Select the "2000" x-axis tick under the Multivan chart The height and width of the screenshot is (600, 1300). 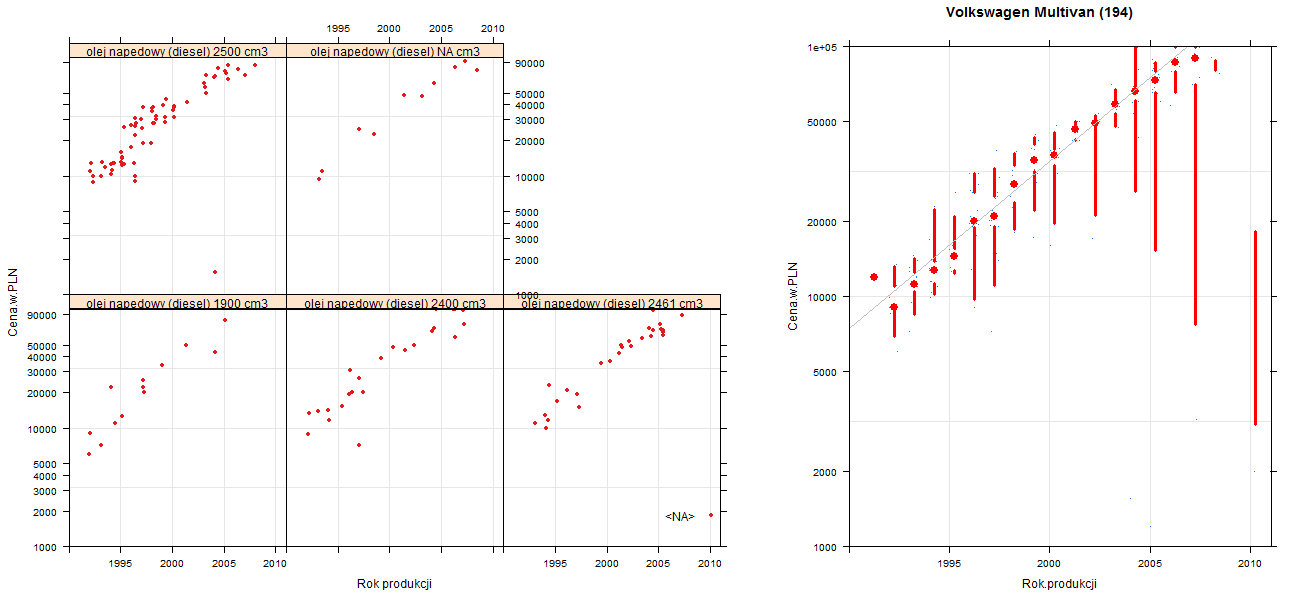[1048, 563]
